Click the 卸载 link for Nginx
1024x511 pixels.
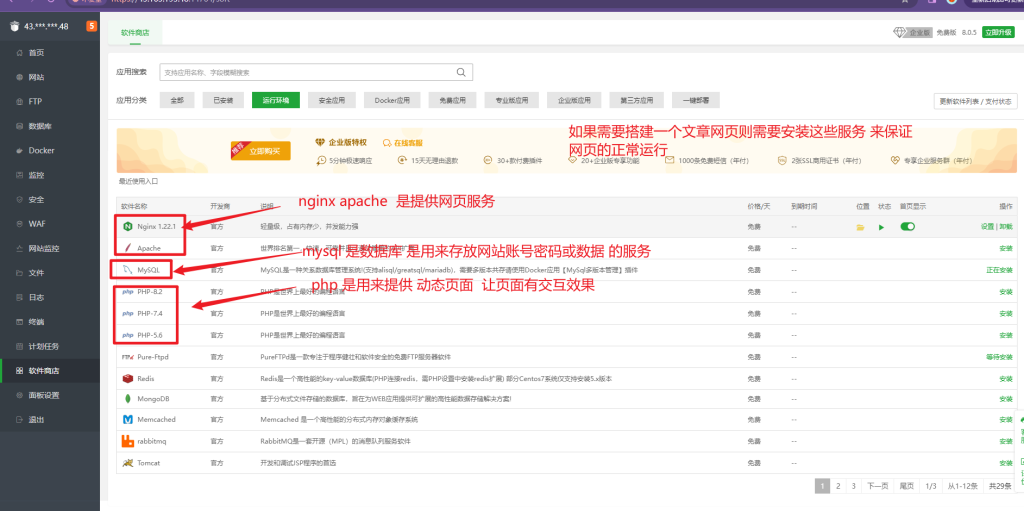pos(1004,227)
